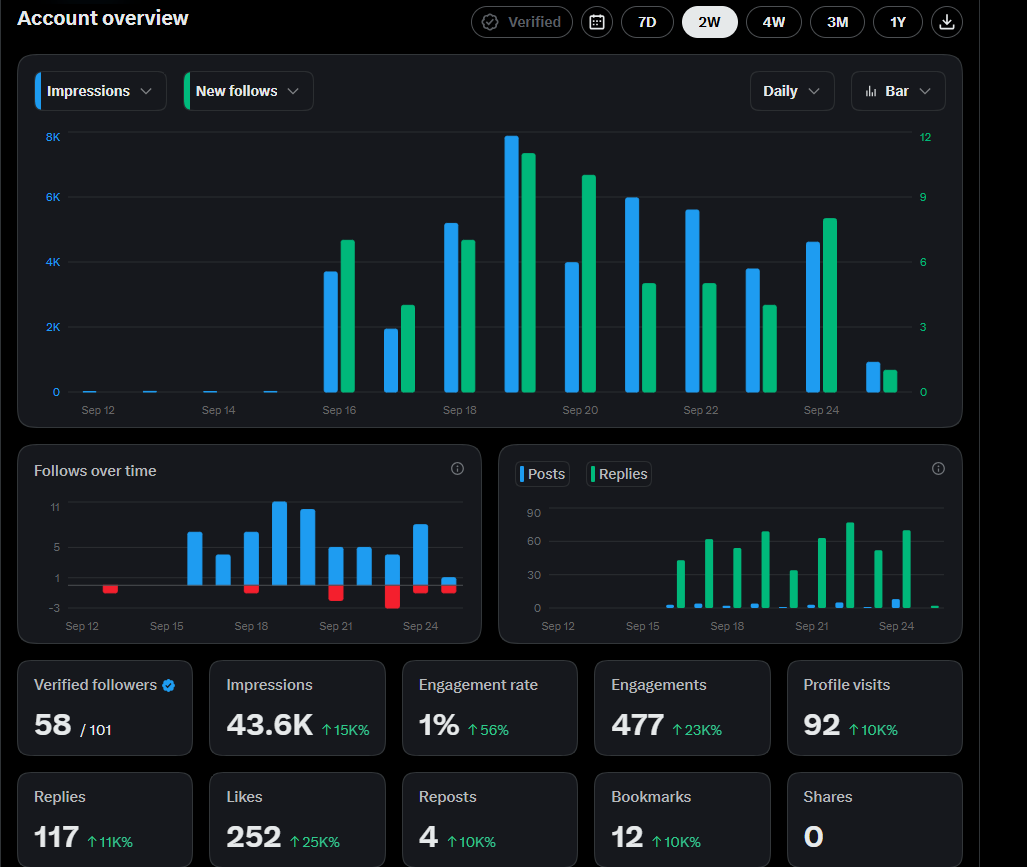The height and width of the screenshot is (867, 1027).
Task: Open the Engagements 477 stat card
Action: pyautogui.click(x=682, y=708)
